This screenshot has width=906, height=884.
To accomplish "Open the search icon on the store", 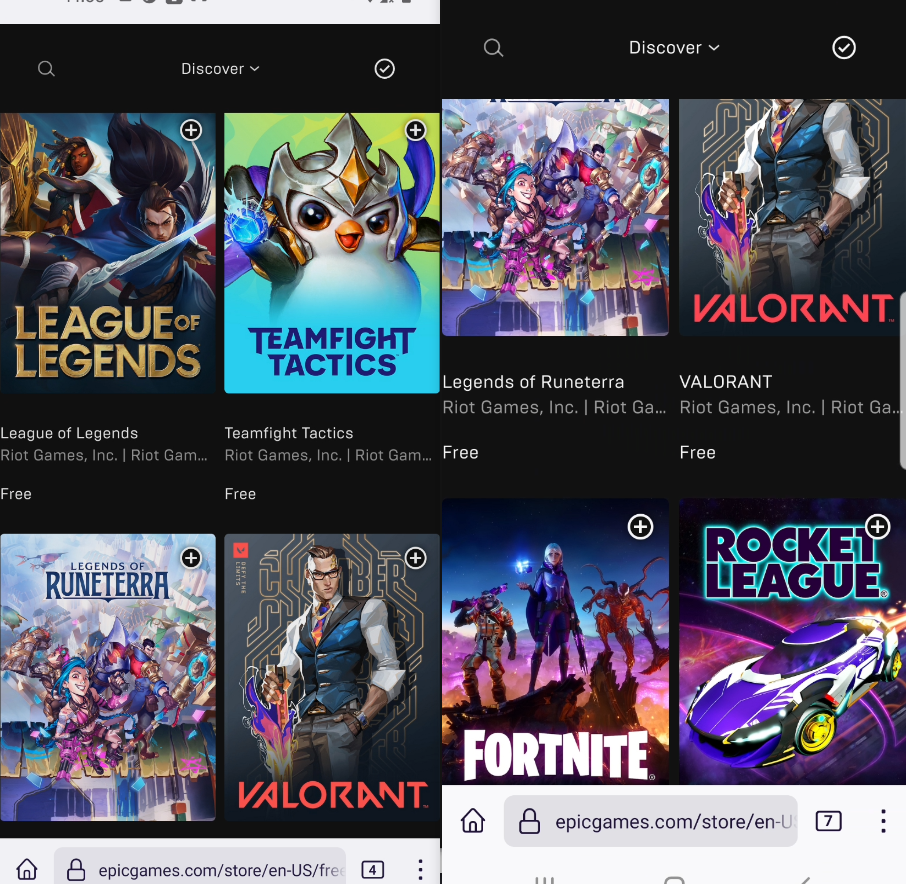I will click(46, 68).
